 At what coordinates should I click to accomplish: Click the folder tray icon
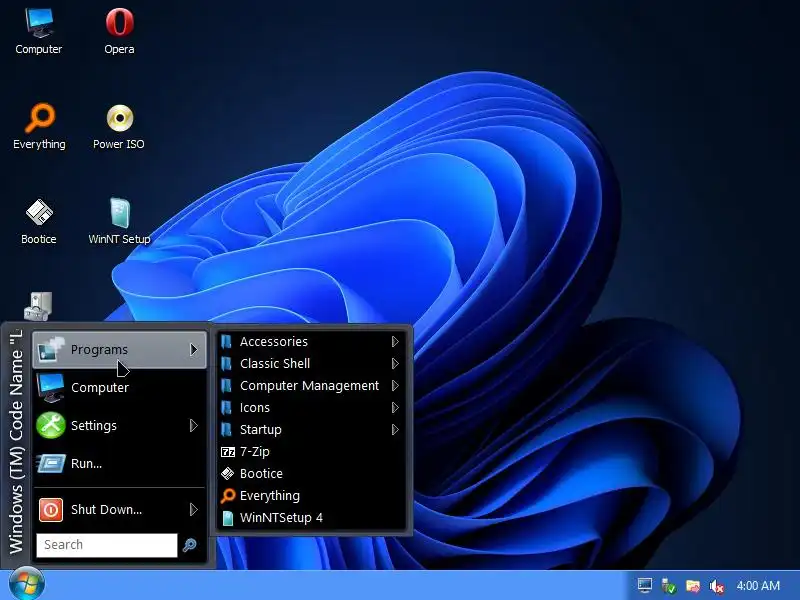click(x=693, y=586)
